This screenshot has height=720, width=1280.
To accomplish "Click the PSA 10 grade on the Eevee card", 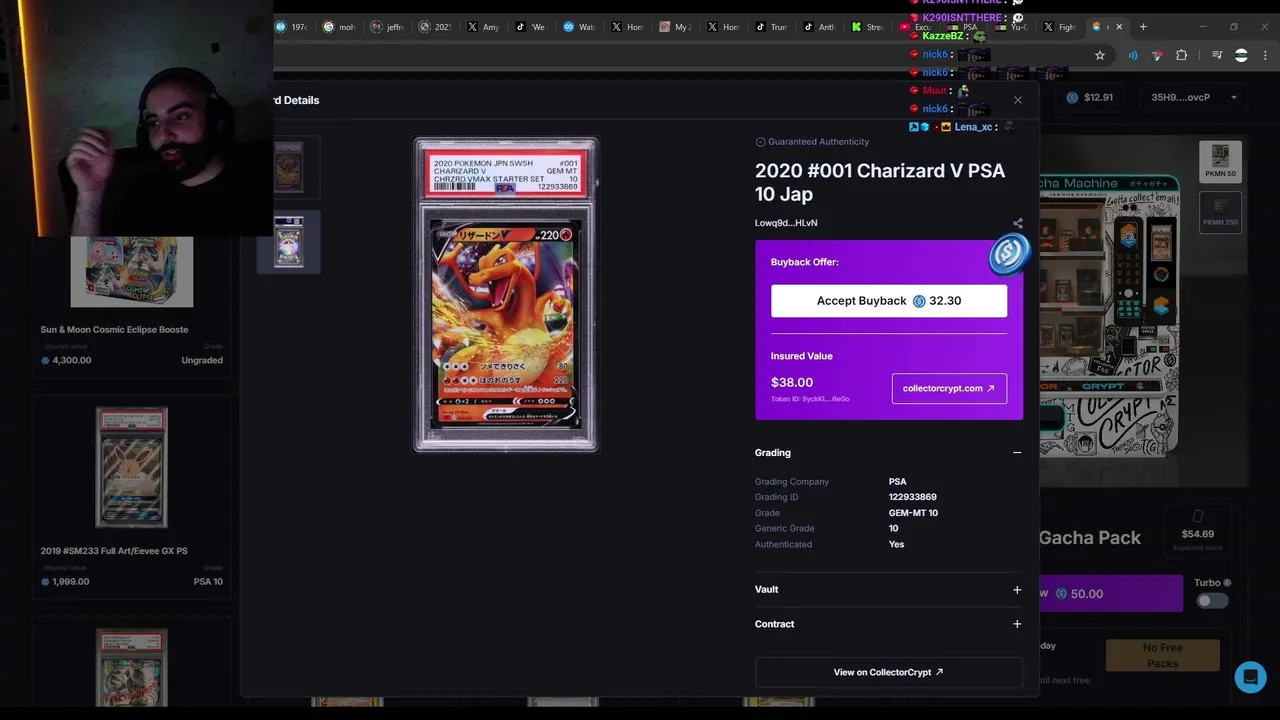I will coord(208,582).
